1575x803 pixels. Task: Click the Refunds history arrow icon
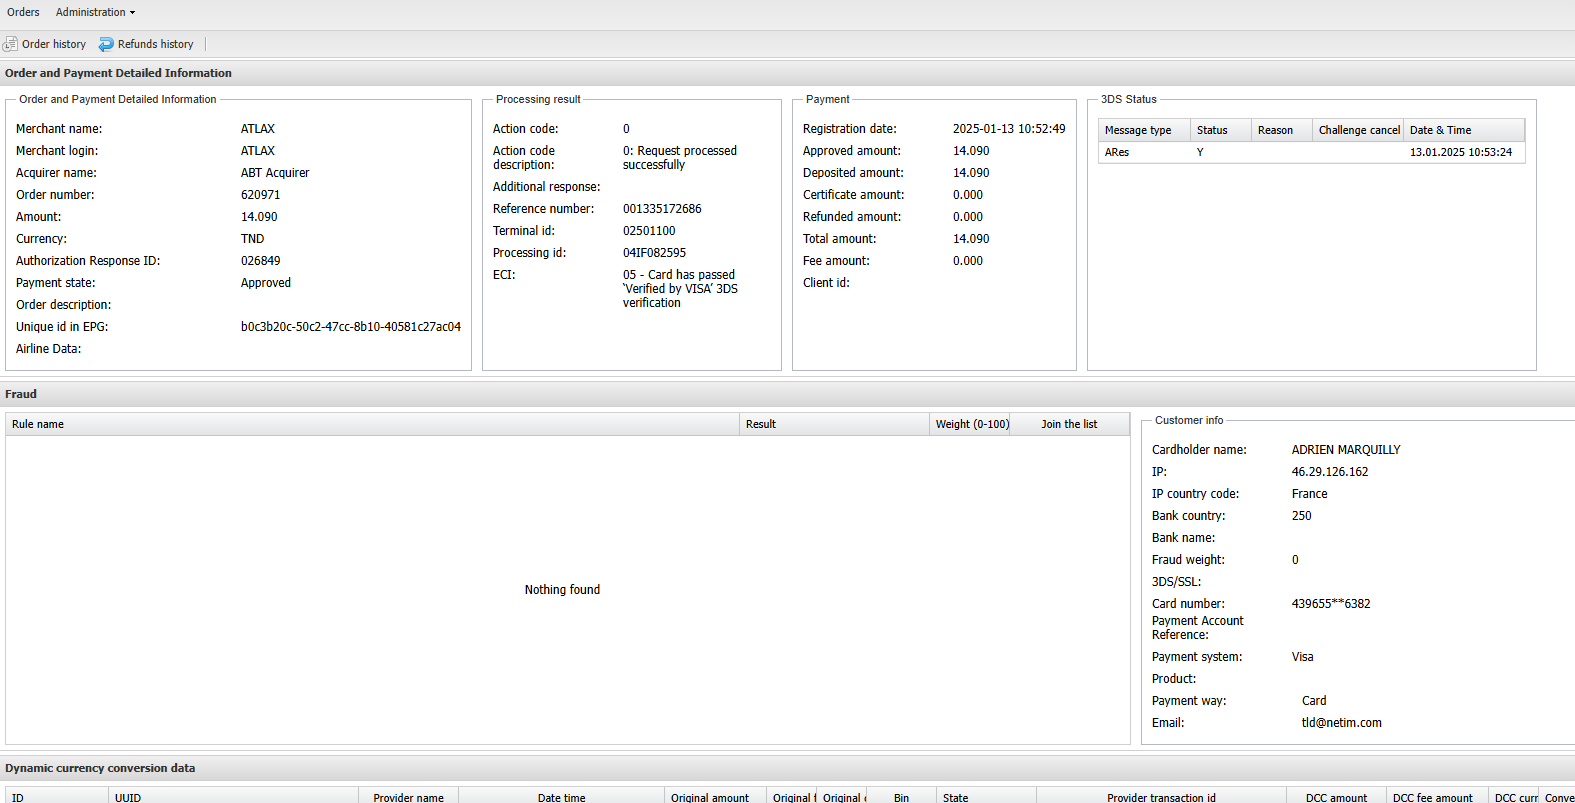106,44
